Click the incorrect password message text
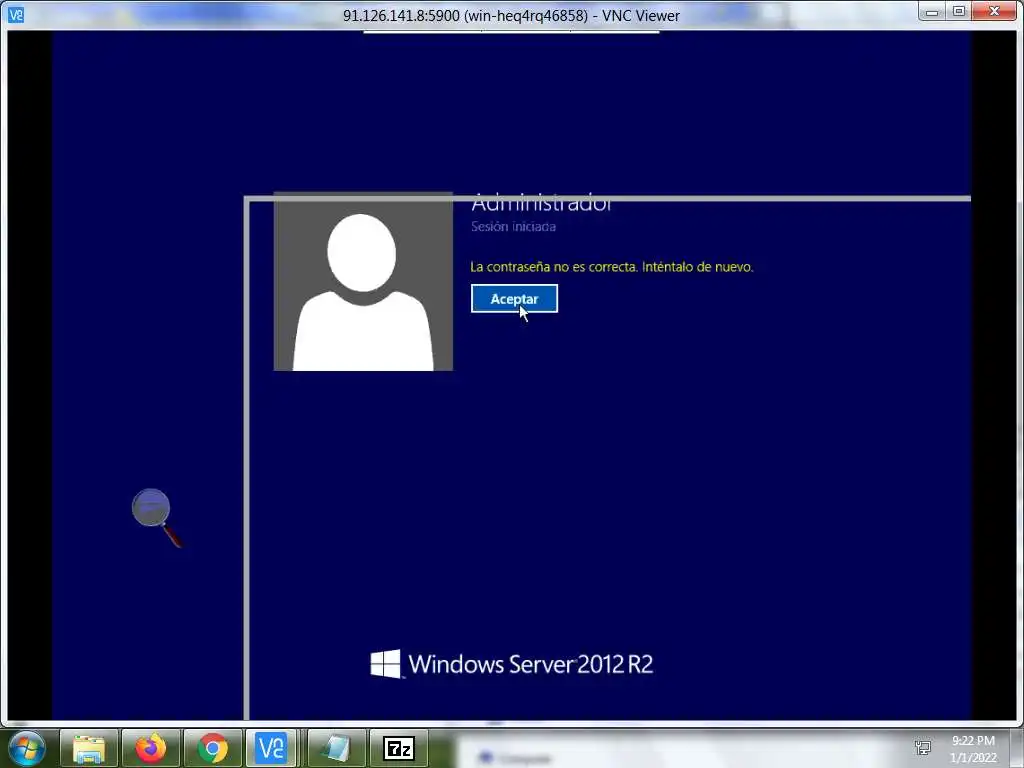Screen dimensions: 1024x768 (x=612, y=266)
